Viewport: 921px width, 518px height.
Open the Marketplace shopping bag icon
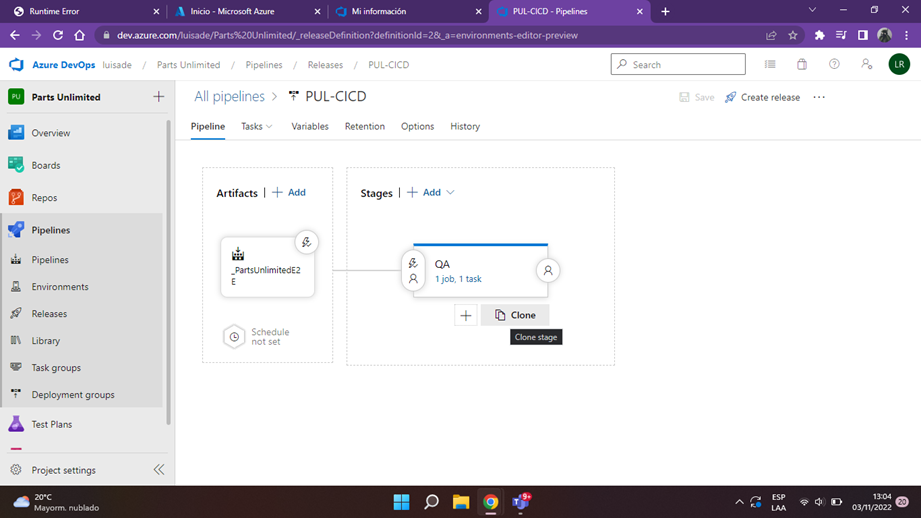point(802,65)
